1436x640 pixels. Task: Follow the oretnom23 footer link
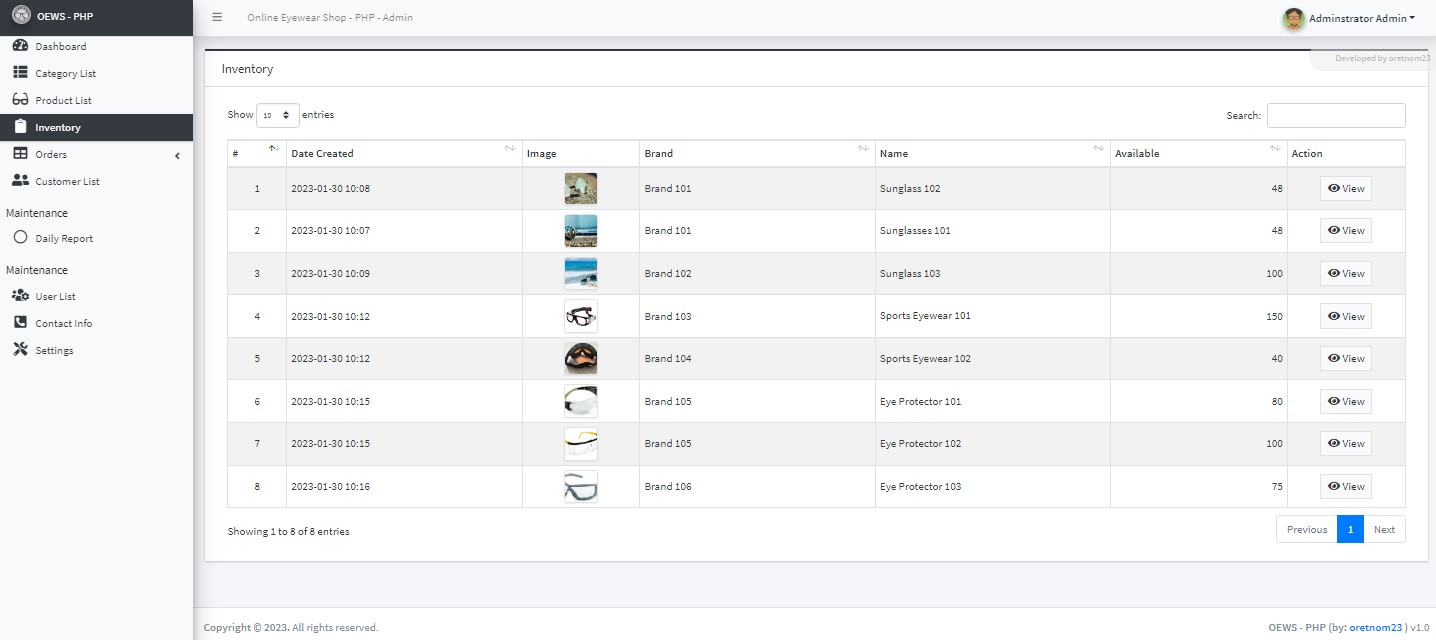pyautogui.click(x=1376, y=628)
